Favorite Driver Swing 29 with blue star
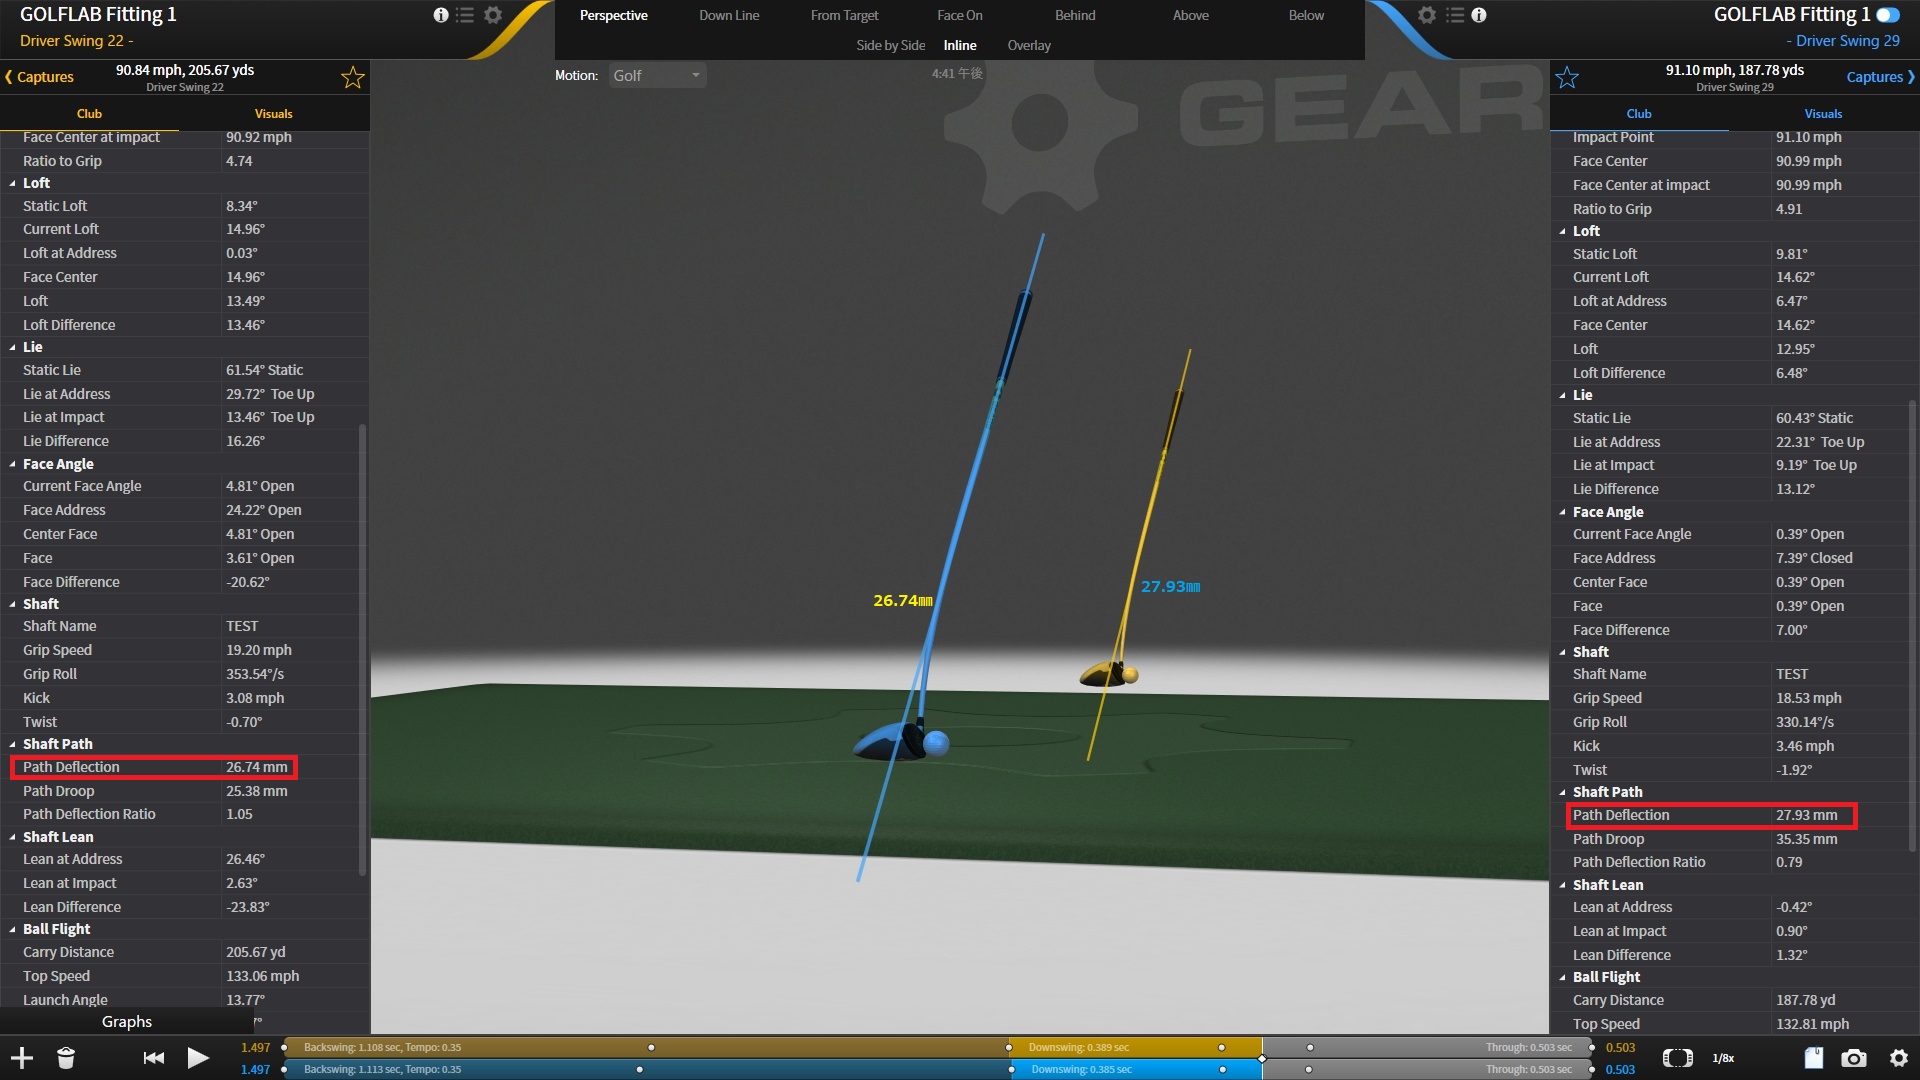1920x1080 pixels. tap(1567, 78)
